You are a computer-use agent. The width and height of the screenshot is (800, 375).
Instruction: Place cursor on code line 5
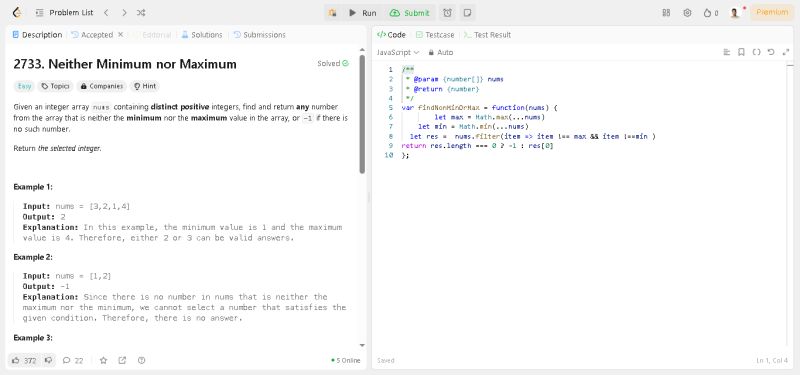(x=480, y=108)
